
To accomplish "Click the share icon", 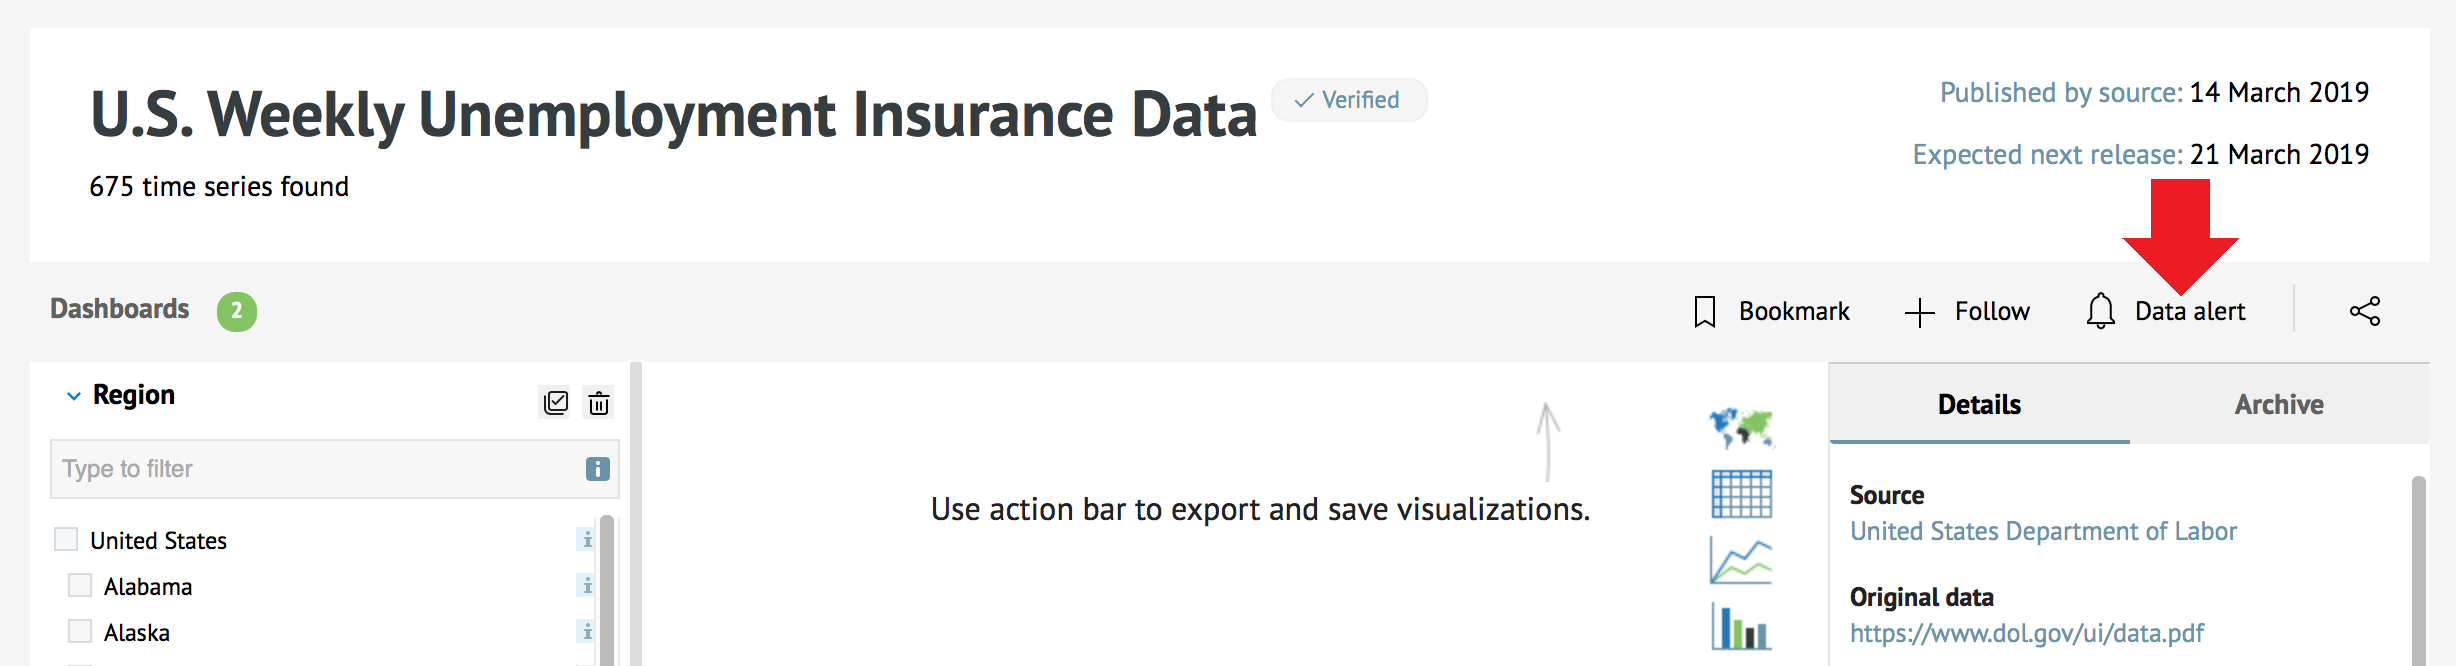I will point(2365,311).
